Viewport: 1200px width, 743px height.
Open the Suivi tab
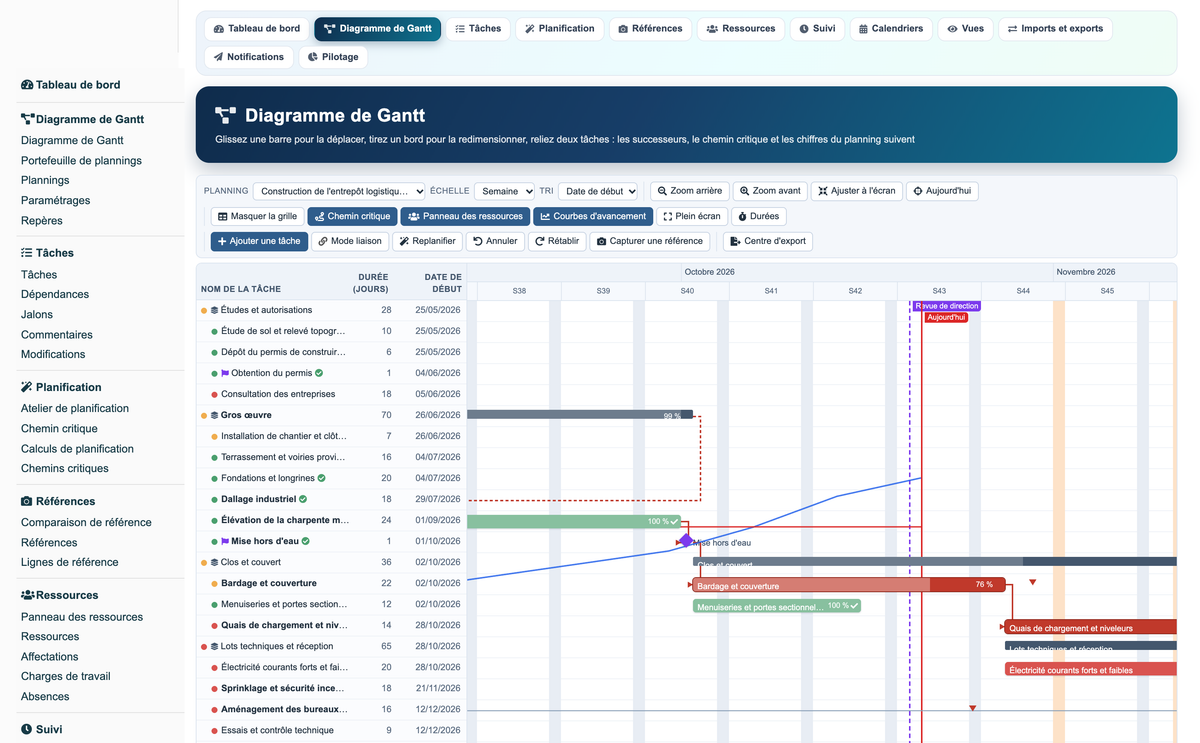tap(817, 29)
